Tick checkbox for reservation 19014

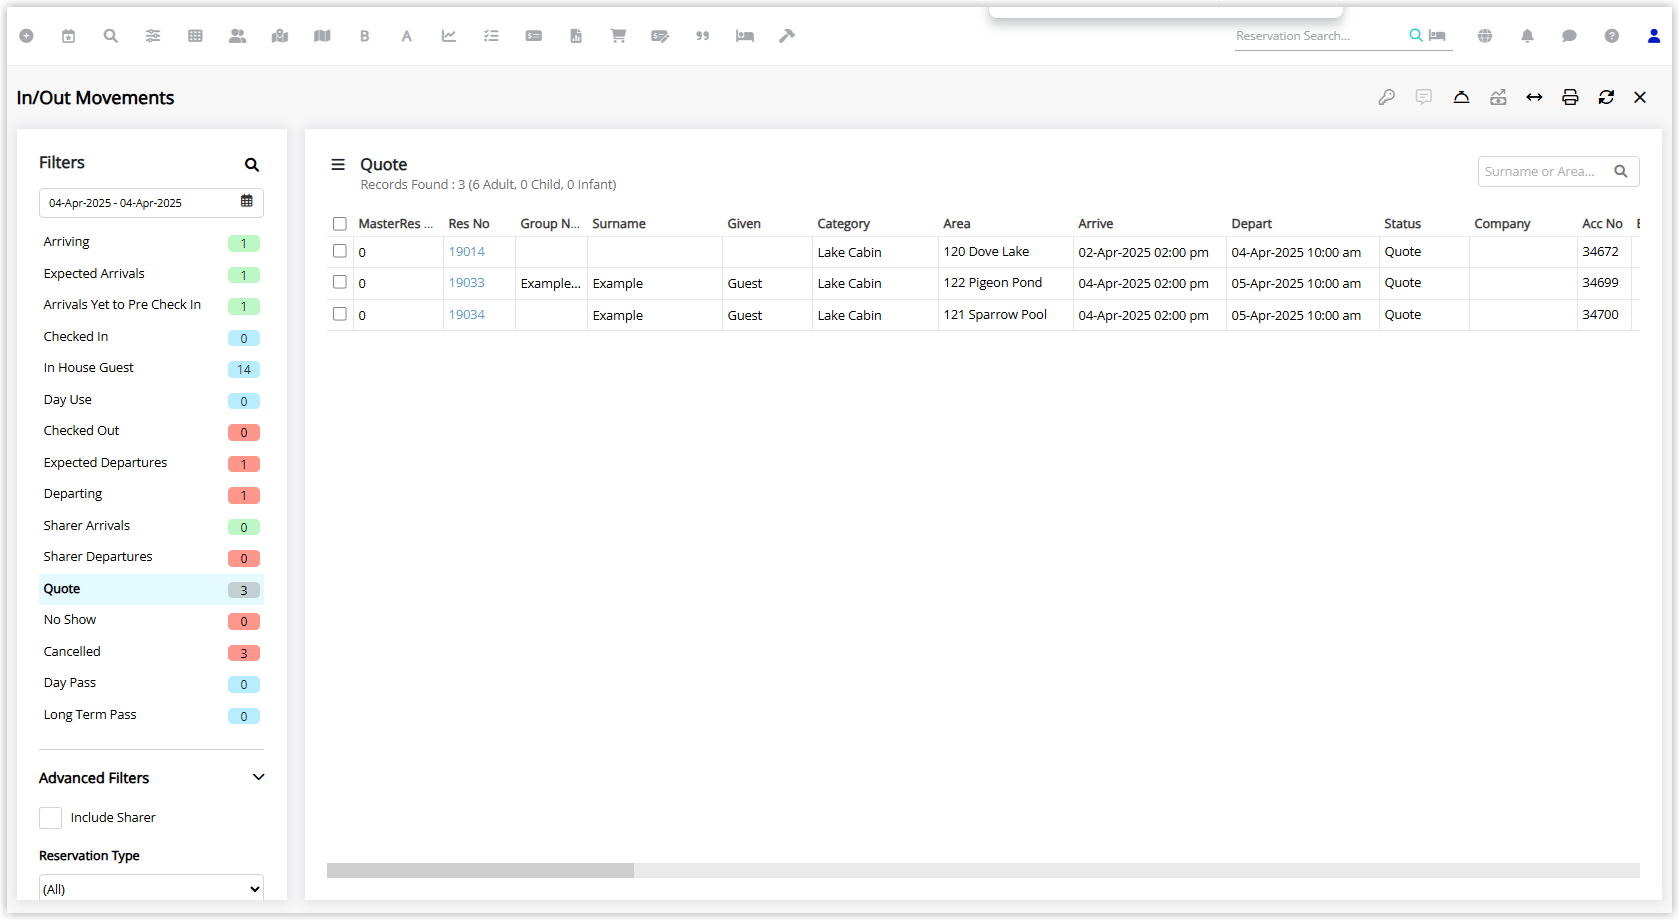(x=340, y=251)
